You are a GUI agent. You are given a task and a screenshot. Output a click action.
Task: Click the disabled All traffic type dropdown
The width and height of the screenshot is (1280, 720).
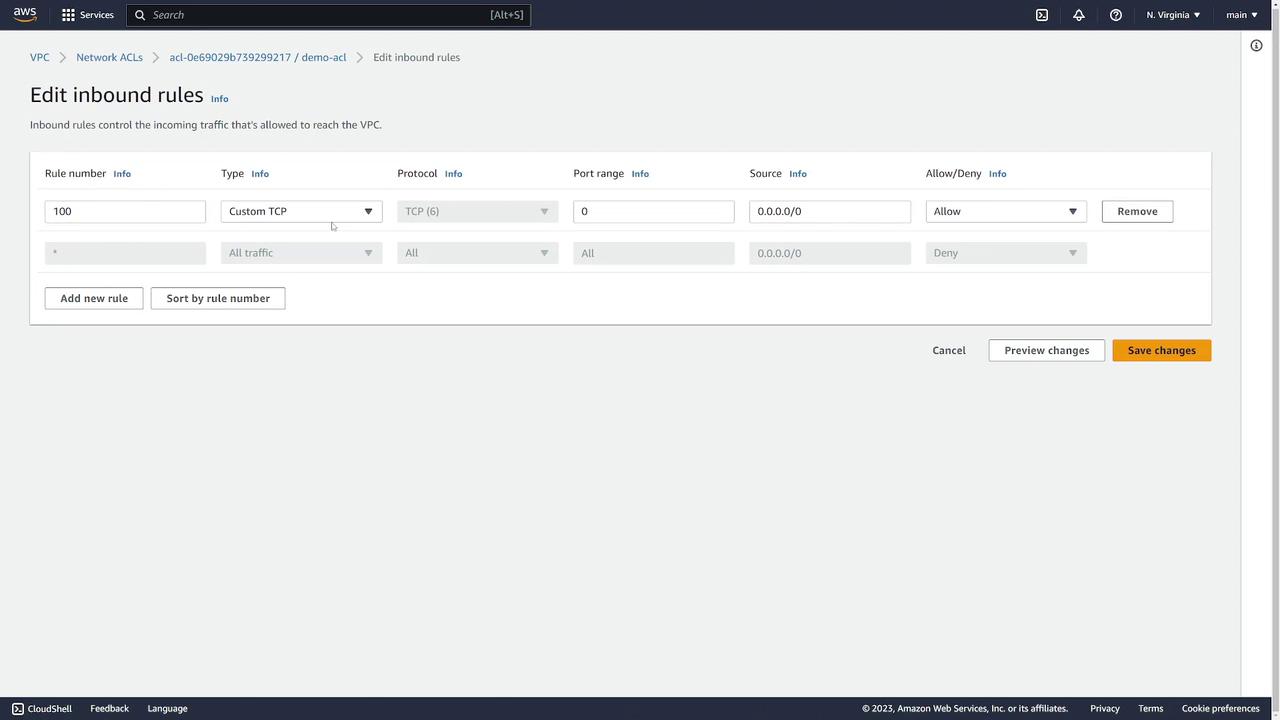[301, 253]
